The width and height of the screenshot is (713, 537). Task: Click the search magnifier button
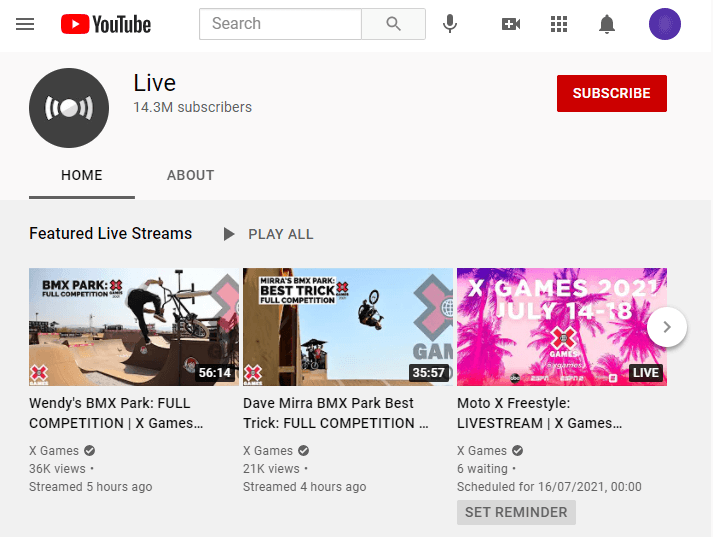pos(393,24)
